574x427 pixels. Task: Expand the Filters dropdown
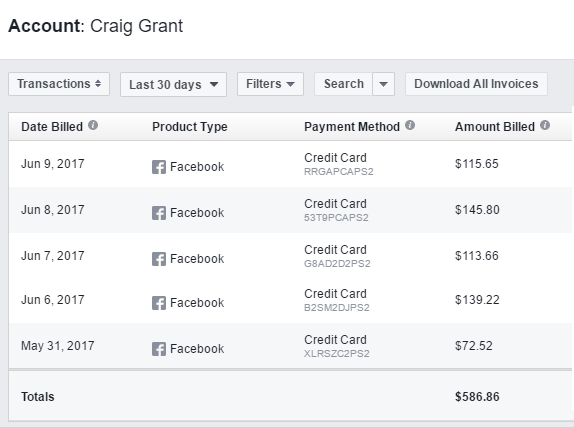click(271, 84)
